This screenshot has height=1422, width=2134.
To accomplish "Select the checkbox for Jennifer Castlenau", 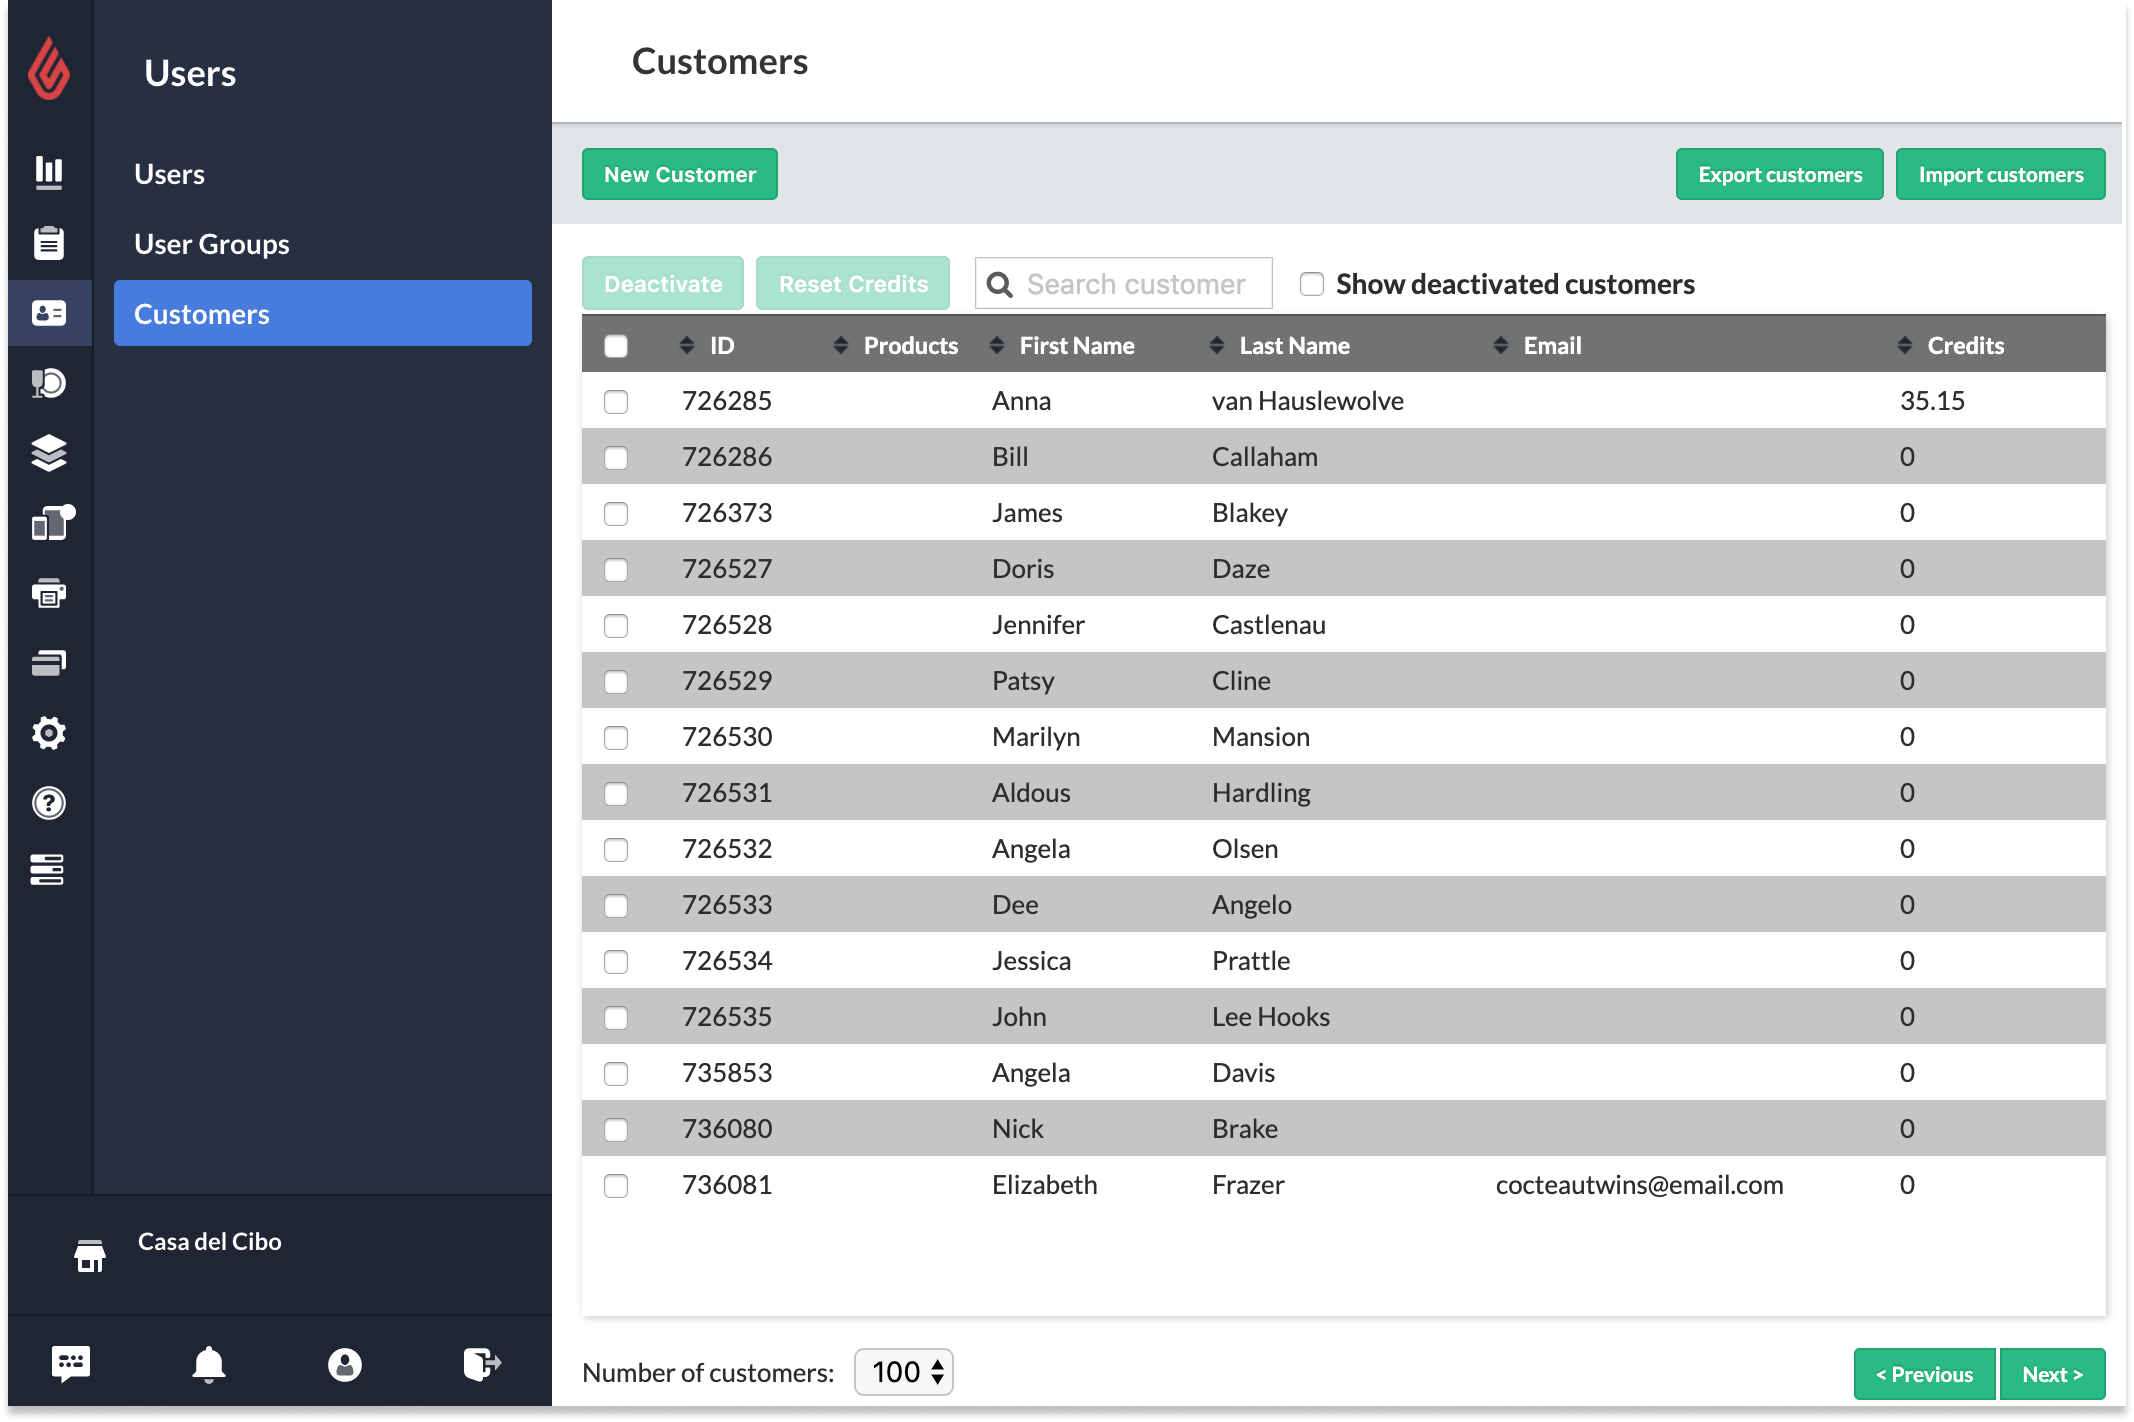I will coord(616,626).
